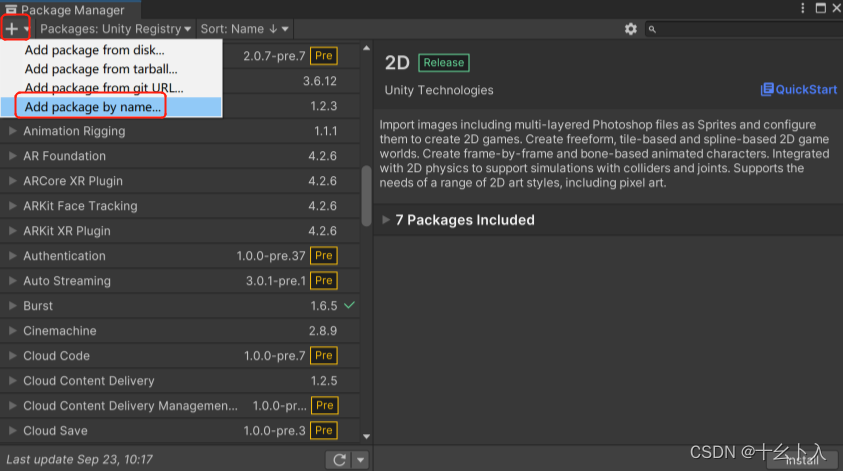The image size is (843, 471).
Task: Expand Animation Rigging versions
Action: click(x=12, y=131)
